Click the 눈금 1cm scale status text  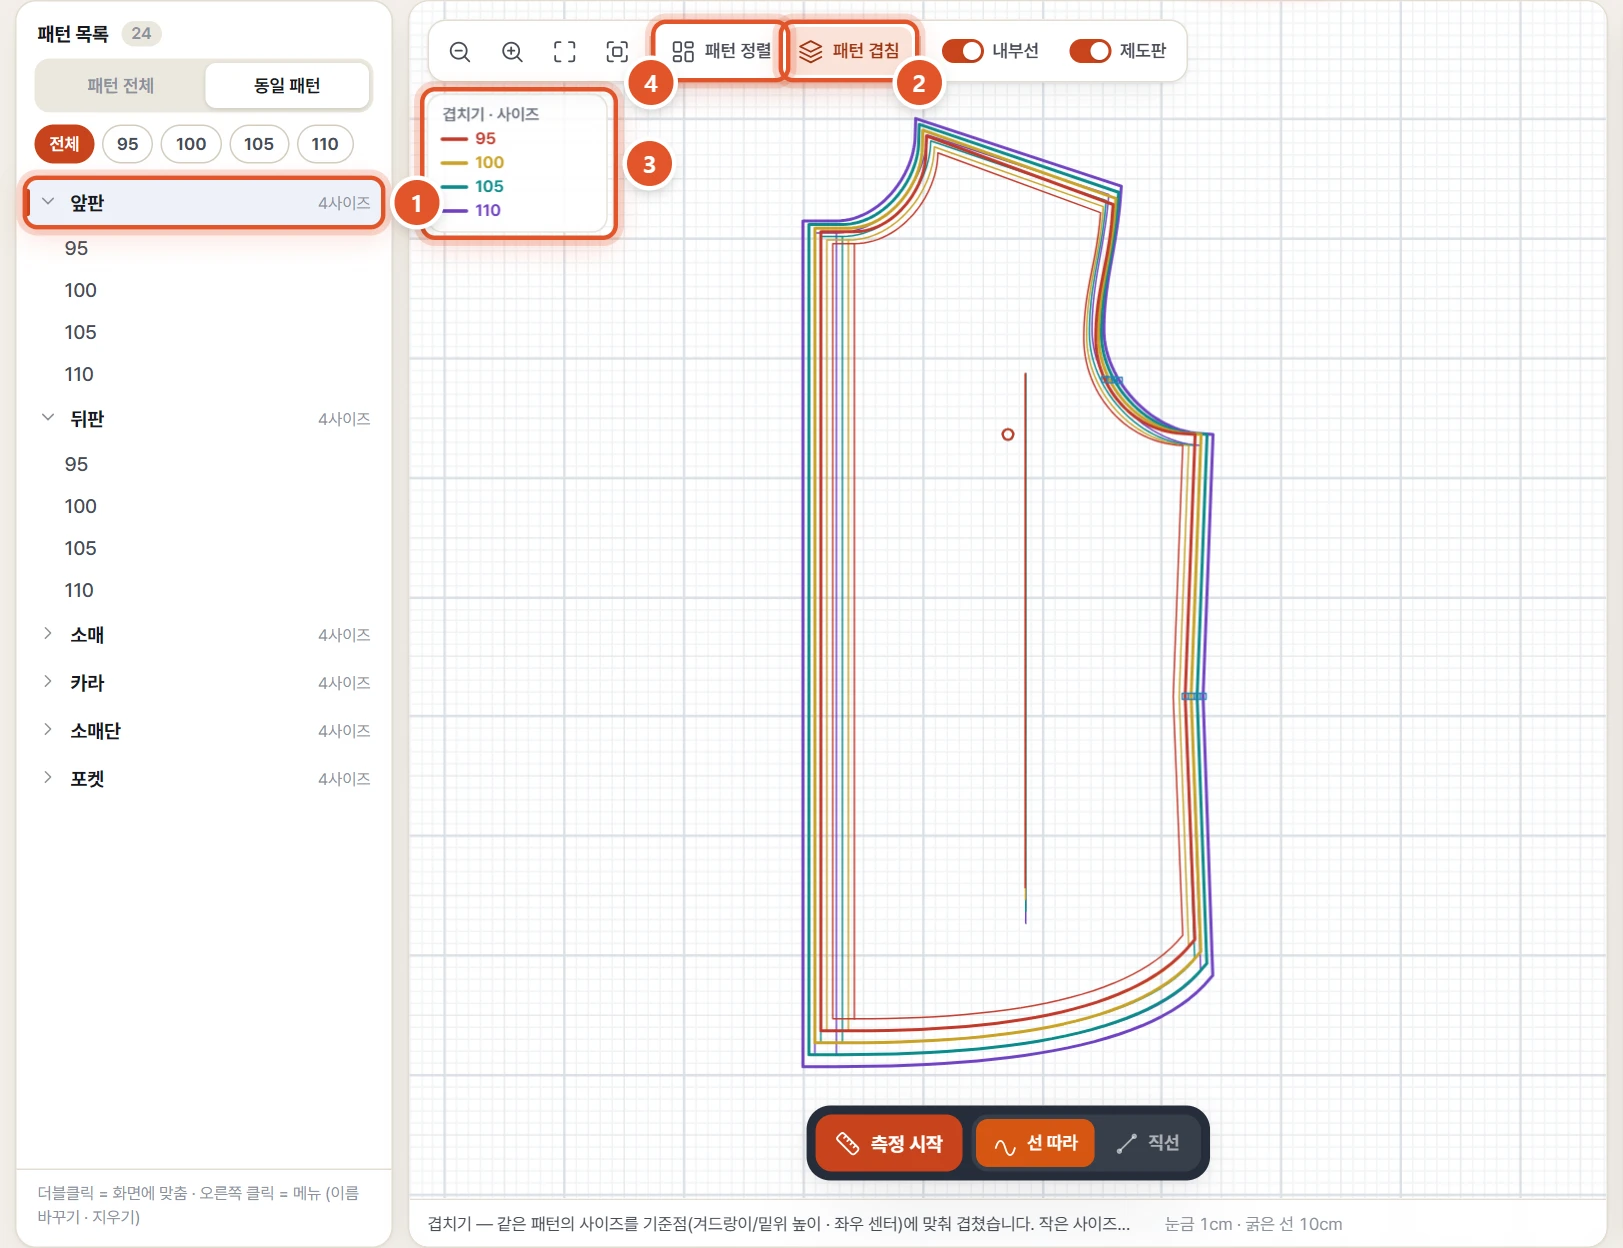[1253, 1224]
